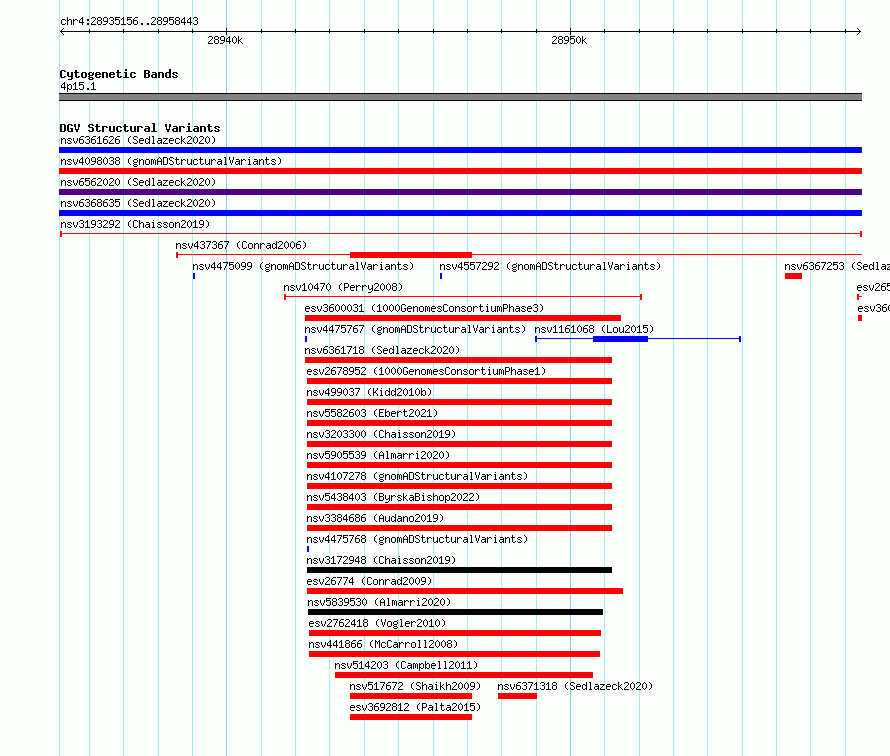Click the left arrow of the ruler
Image resolution: width=890 pixels, height=756 pixels.
[62, 32]
